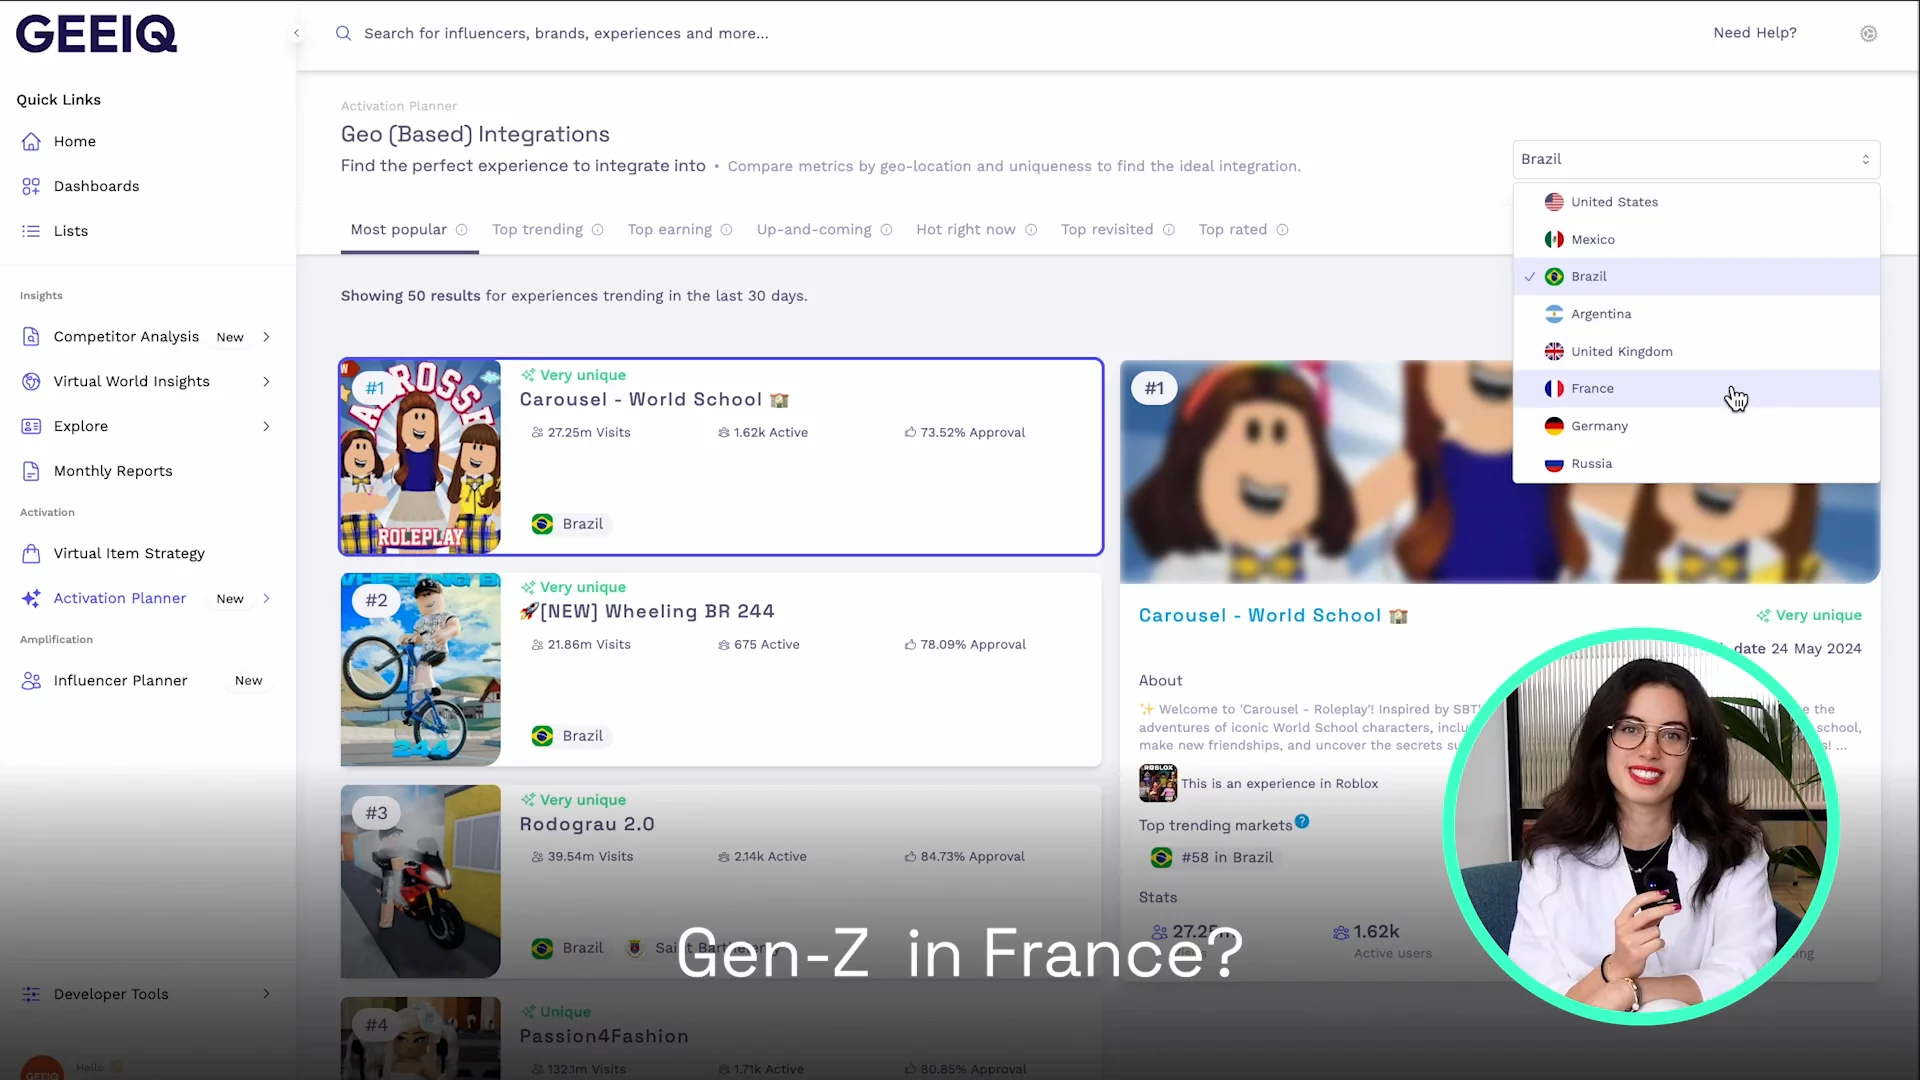Click the Roblox icon in detail panel
The width and height of the screenshot is (1920, 1080).
point(1158,783)
